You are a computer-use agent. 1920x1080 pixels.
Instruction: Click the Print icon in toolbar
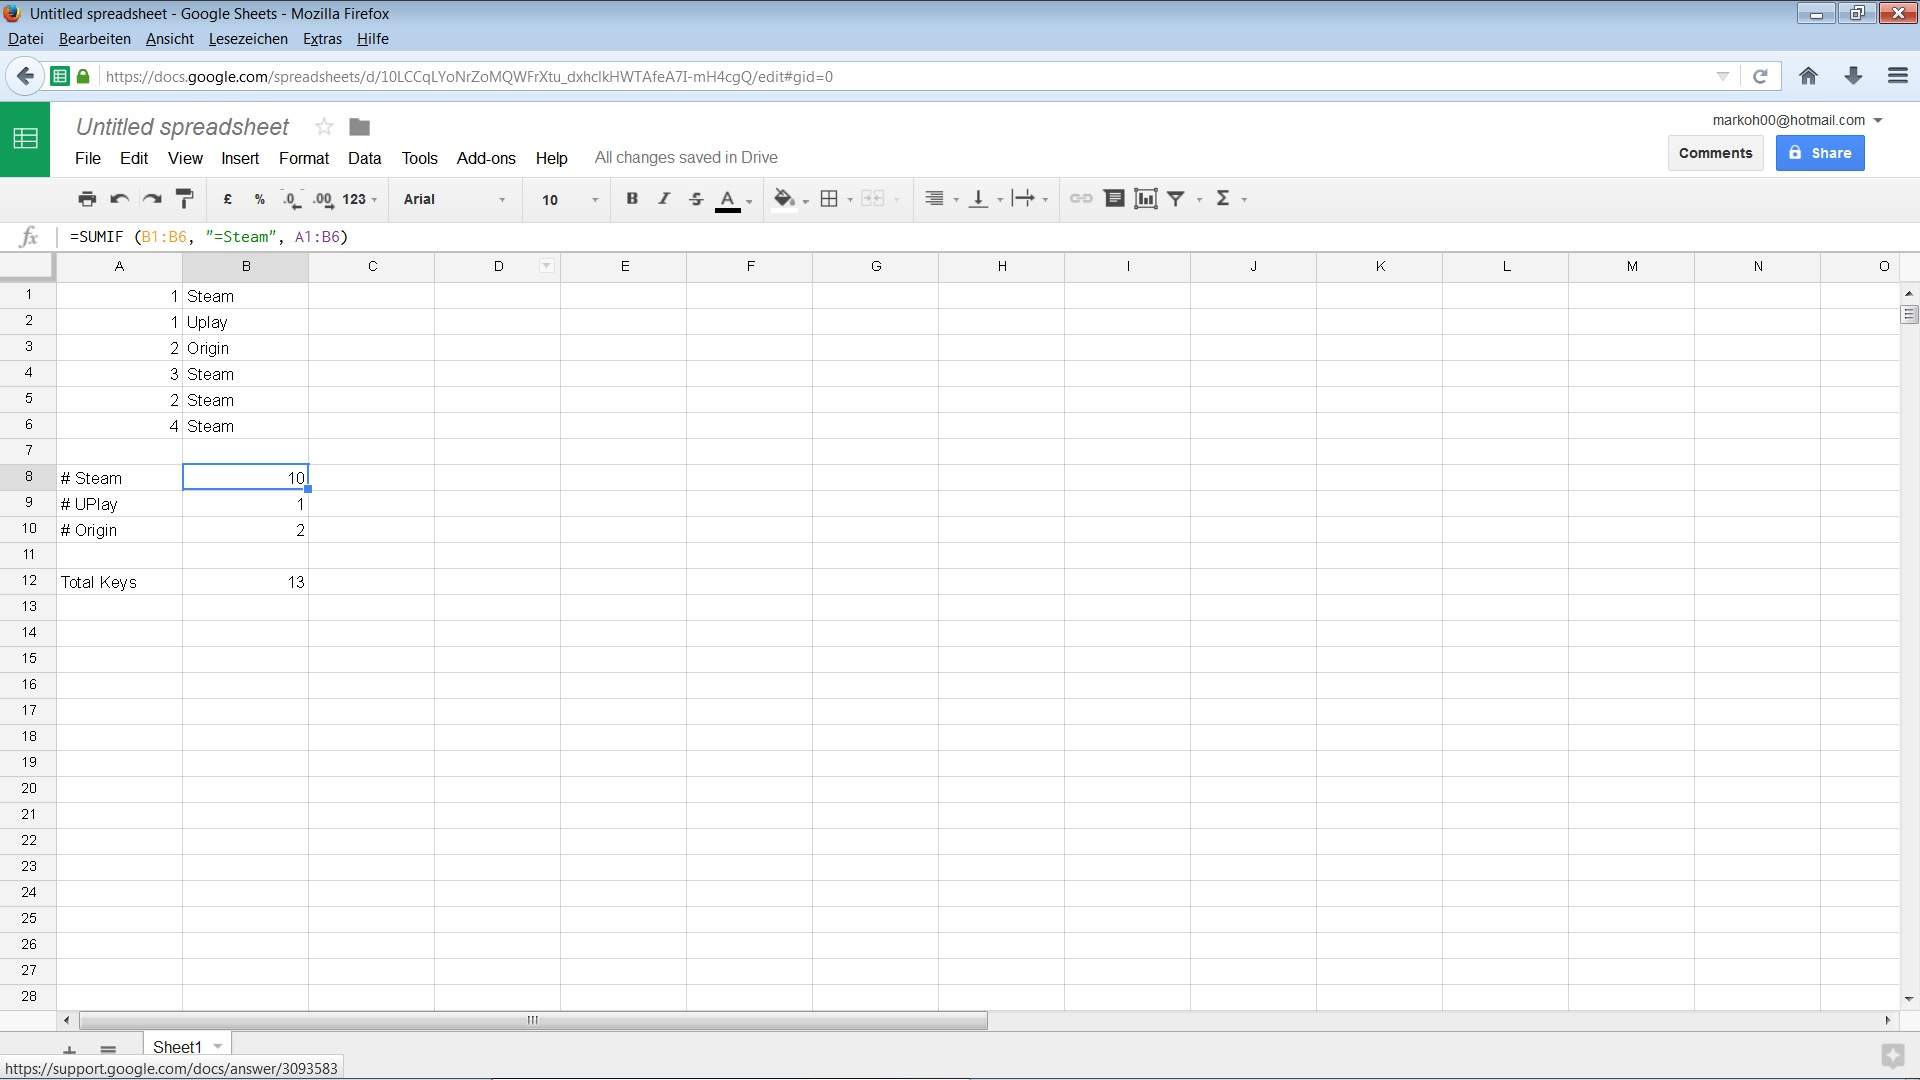click(x=87, y=199)
